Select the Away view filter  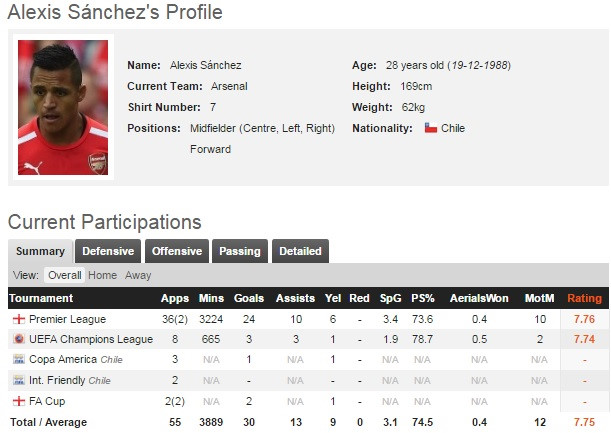click(x=138, y=275)
